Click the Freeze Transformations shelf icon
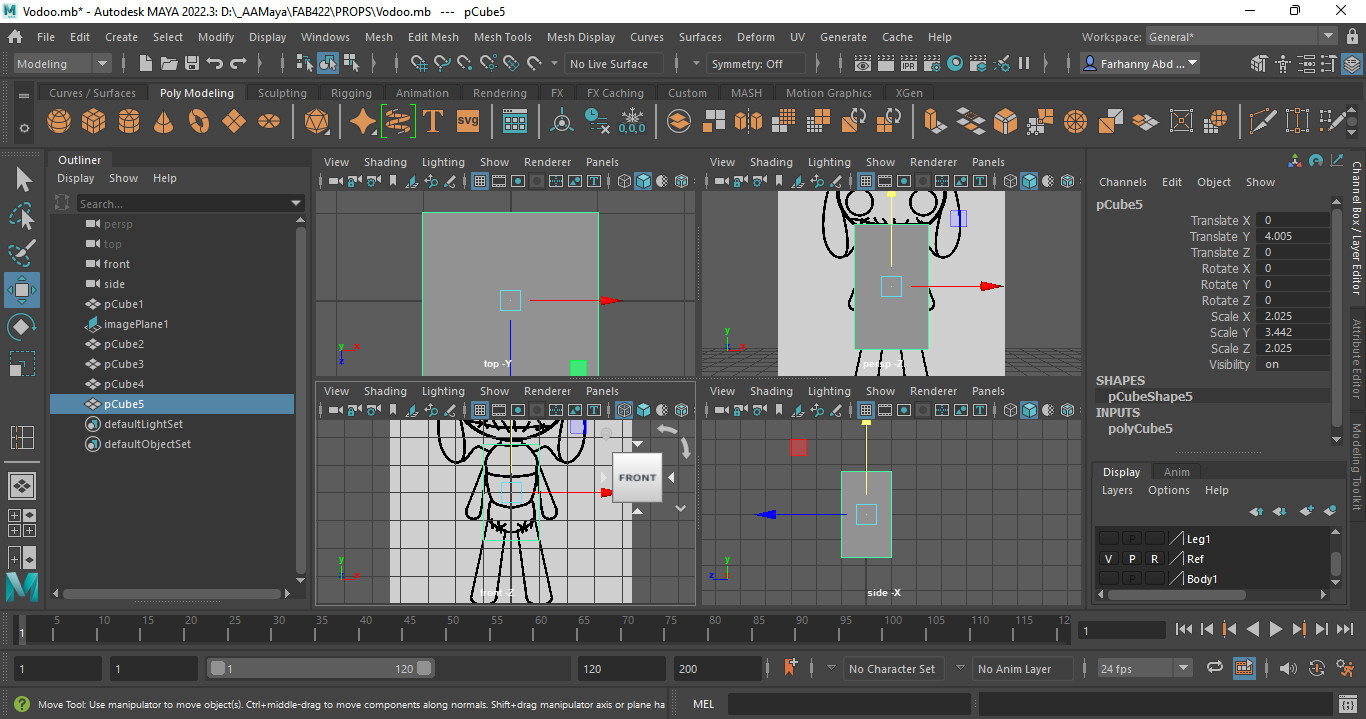The height and width of the screenshot is (719, 1366). tap(632, 122)
